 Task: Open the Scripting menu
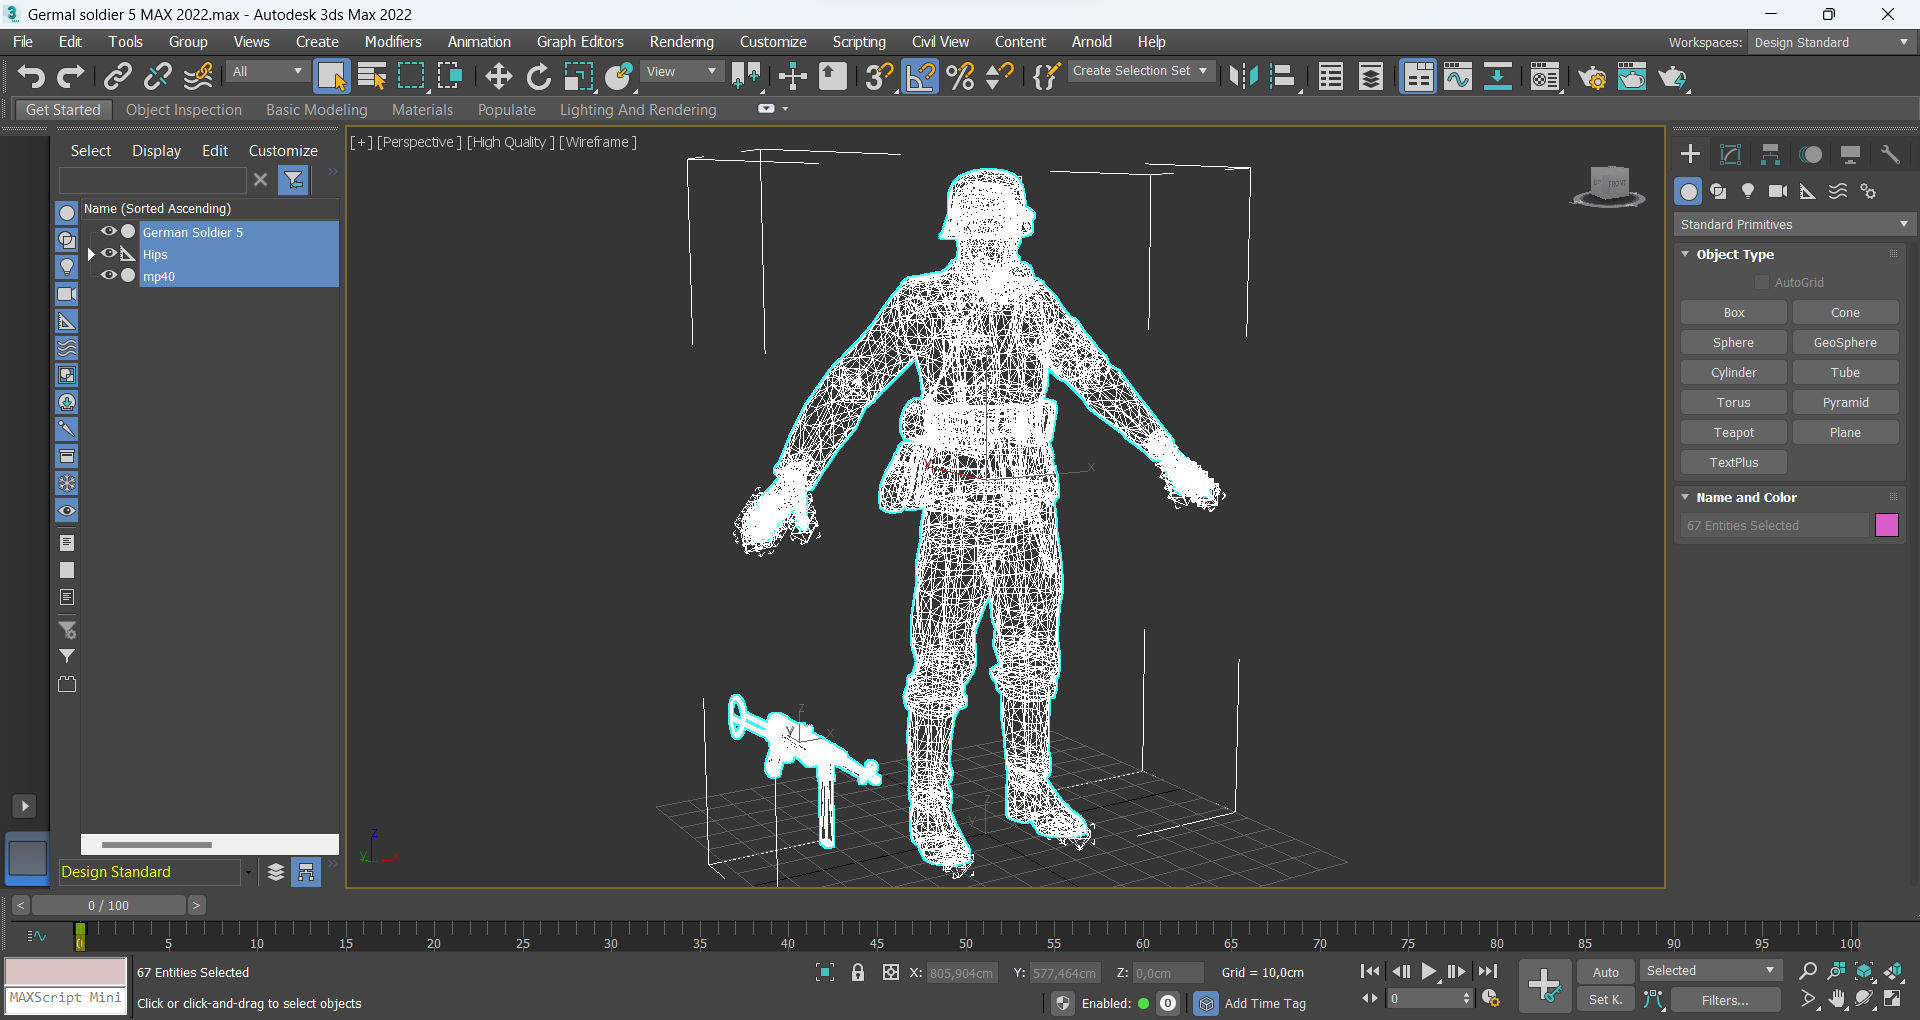[x=859, y=42]
